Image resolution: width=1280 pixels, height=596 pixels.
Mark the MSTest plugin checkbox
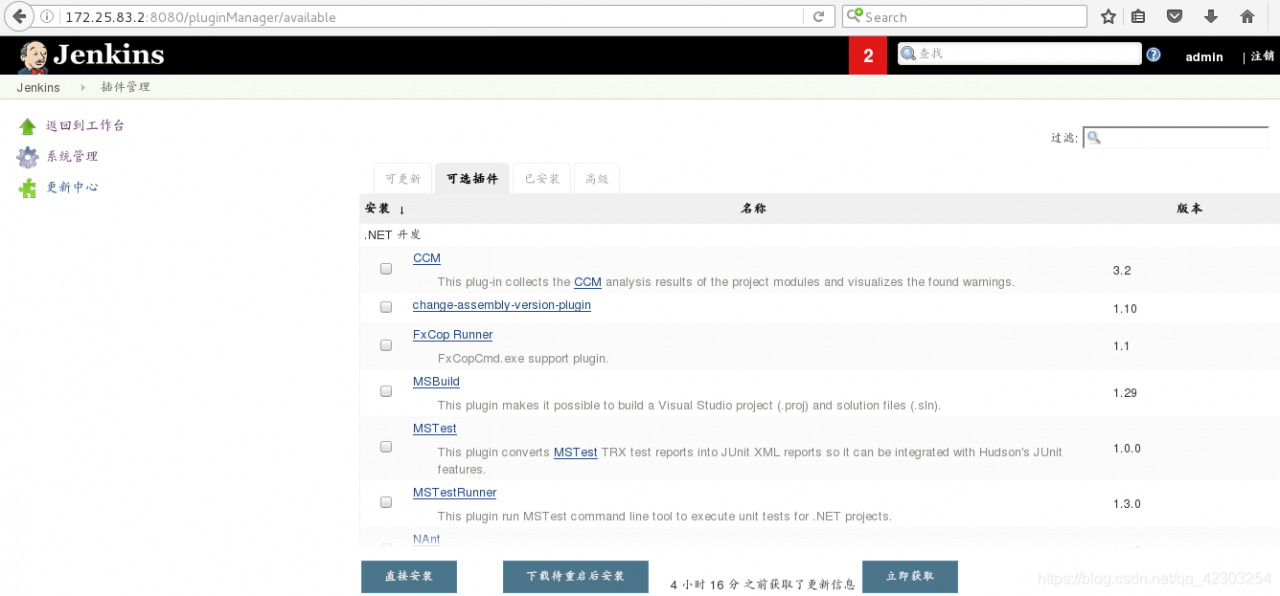(386, 447)
